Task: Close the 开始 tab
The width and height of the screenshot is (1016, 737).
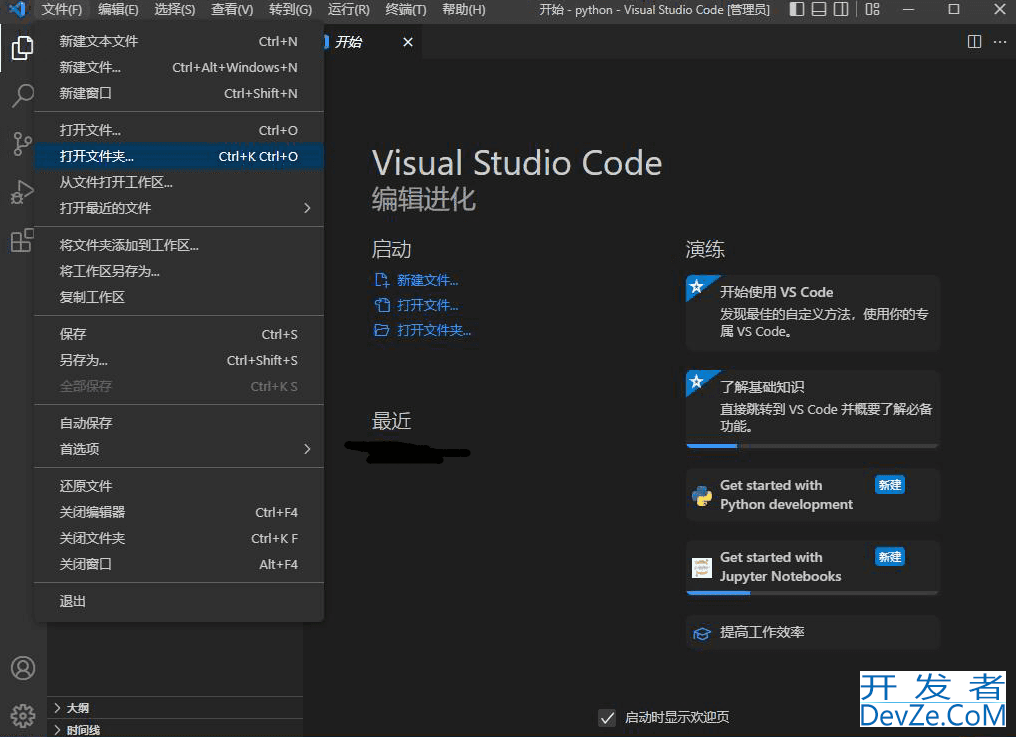Action: 408,42
